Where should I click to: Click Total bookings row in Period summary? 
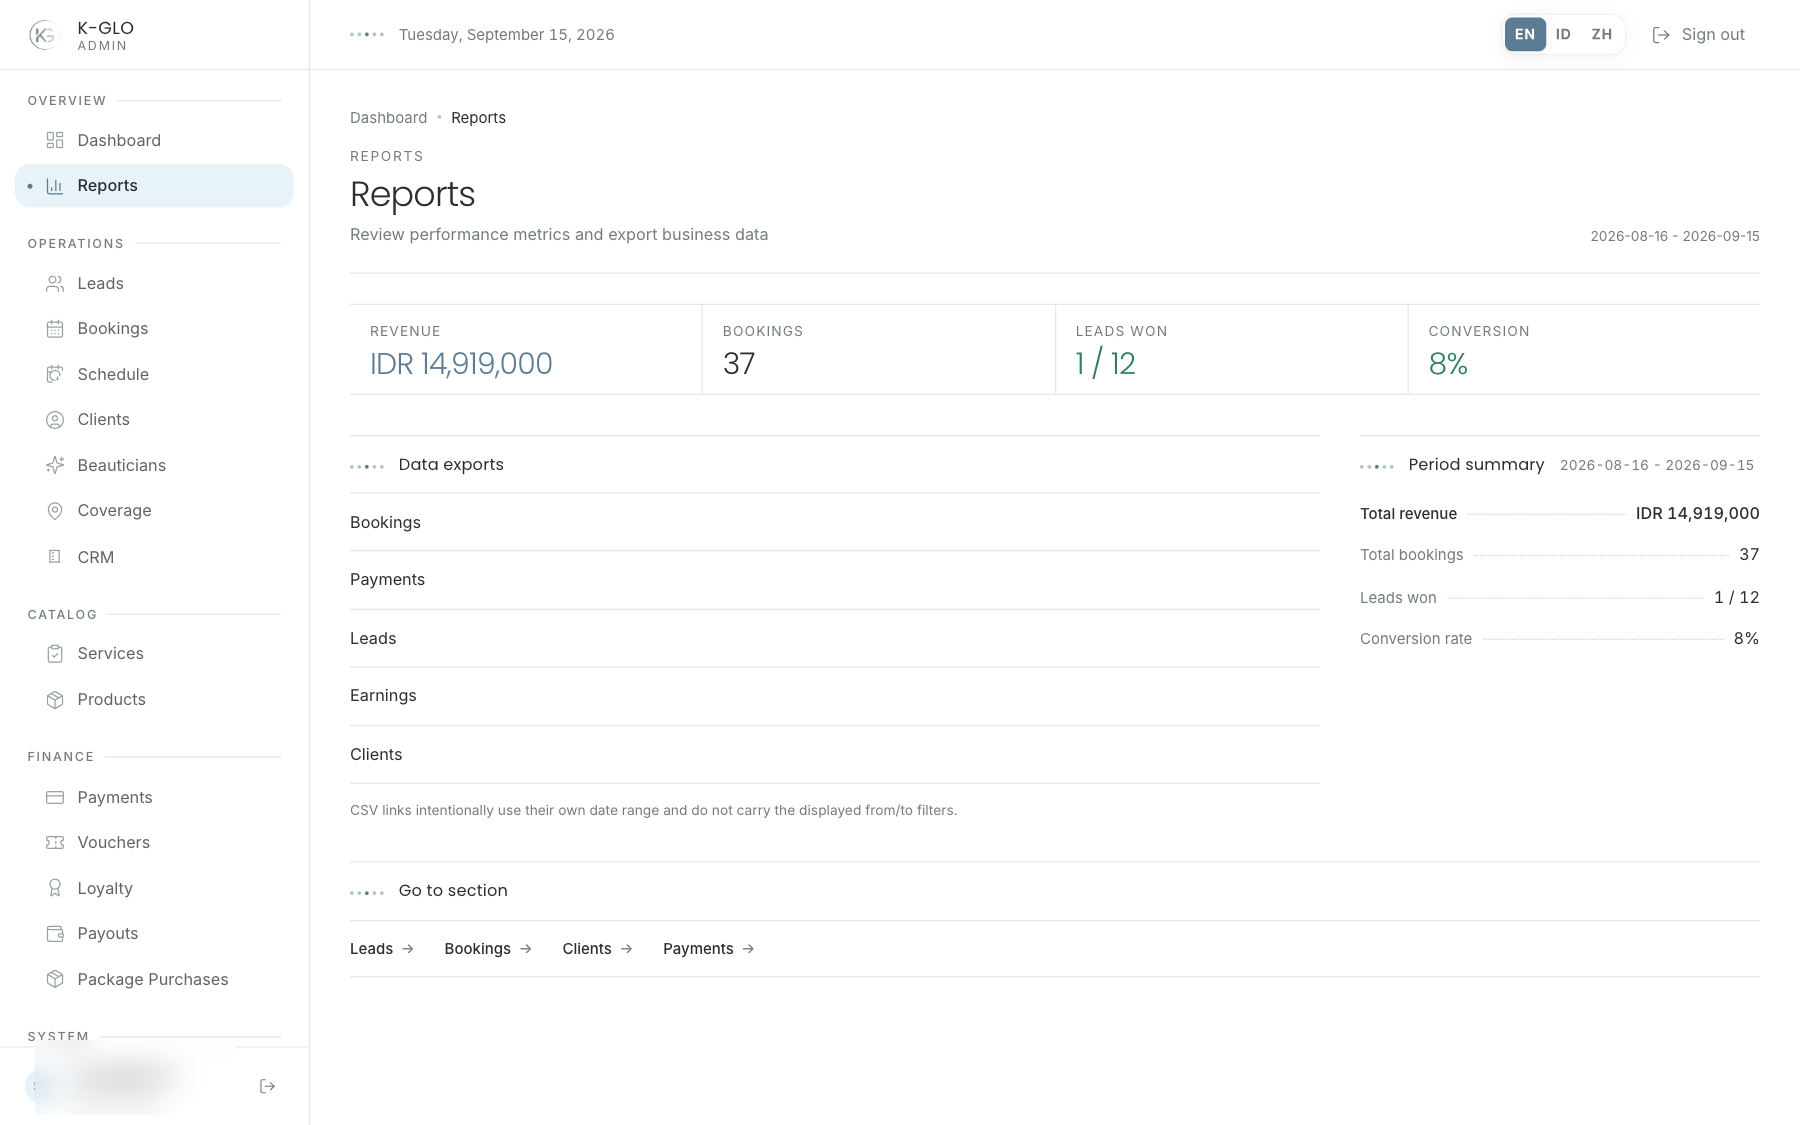[x=1559, y=555]
